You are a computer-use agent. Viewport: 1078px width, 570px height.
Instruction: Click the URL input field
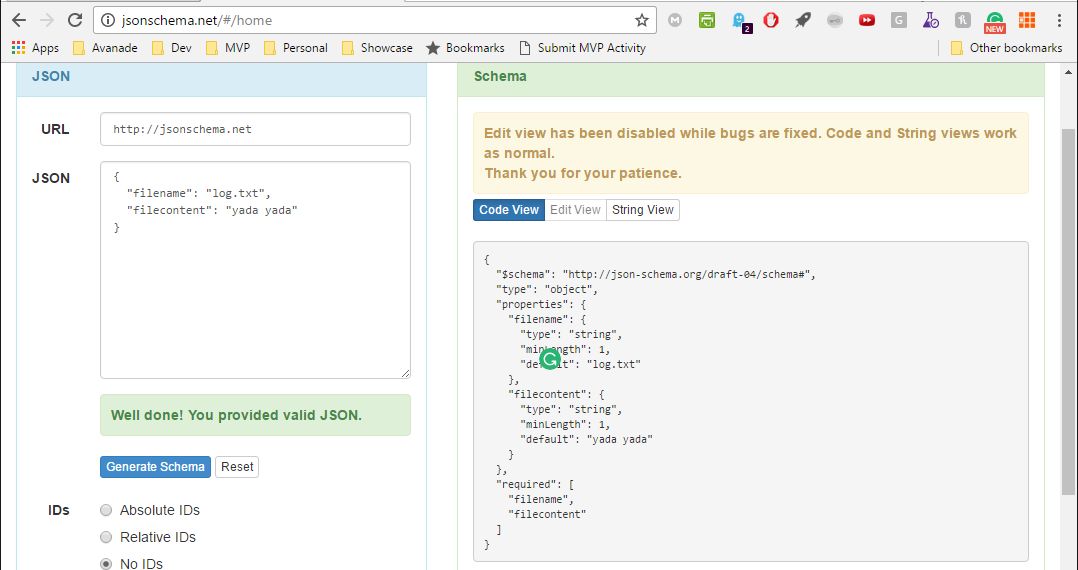(x=255, y=129)
